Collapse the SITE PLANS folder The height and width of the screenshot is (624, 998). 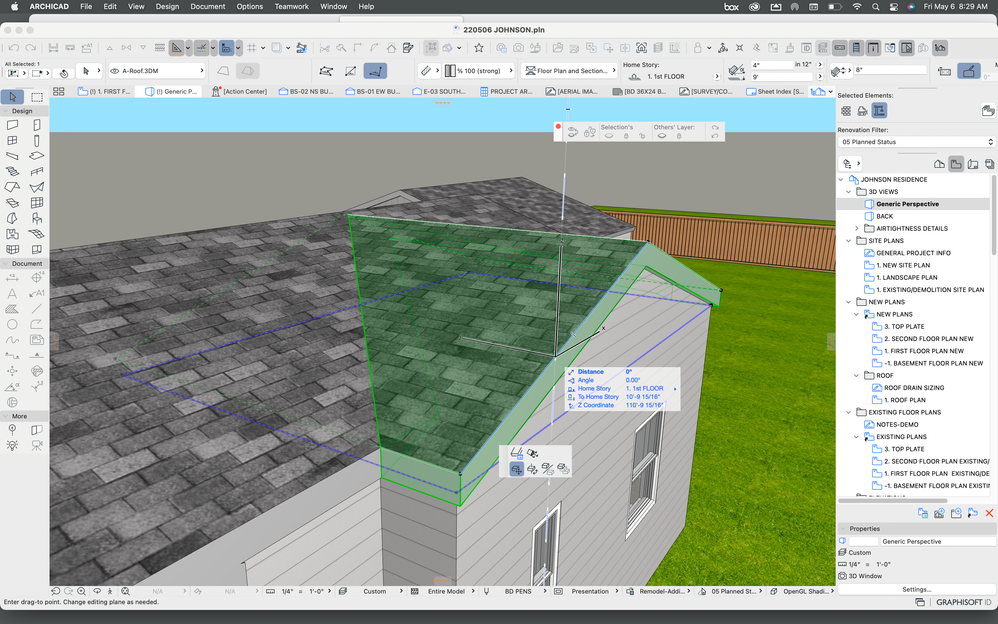point(849,241)
